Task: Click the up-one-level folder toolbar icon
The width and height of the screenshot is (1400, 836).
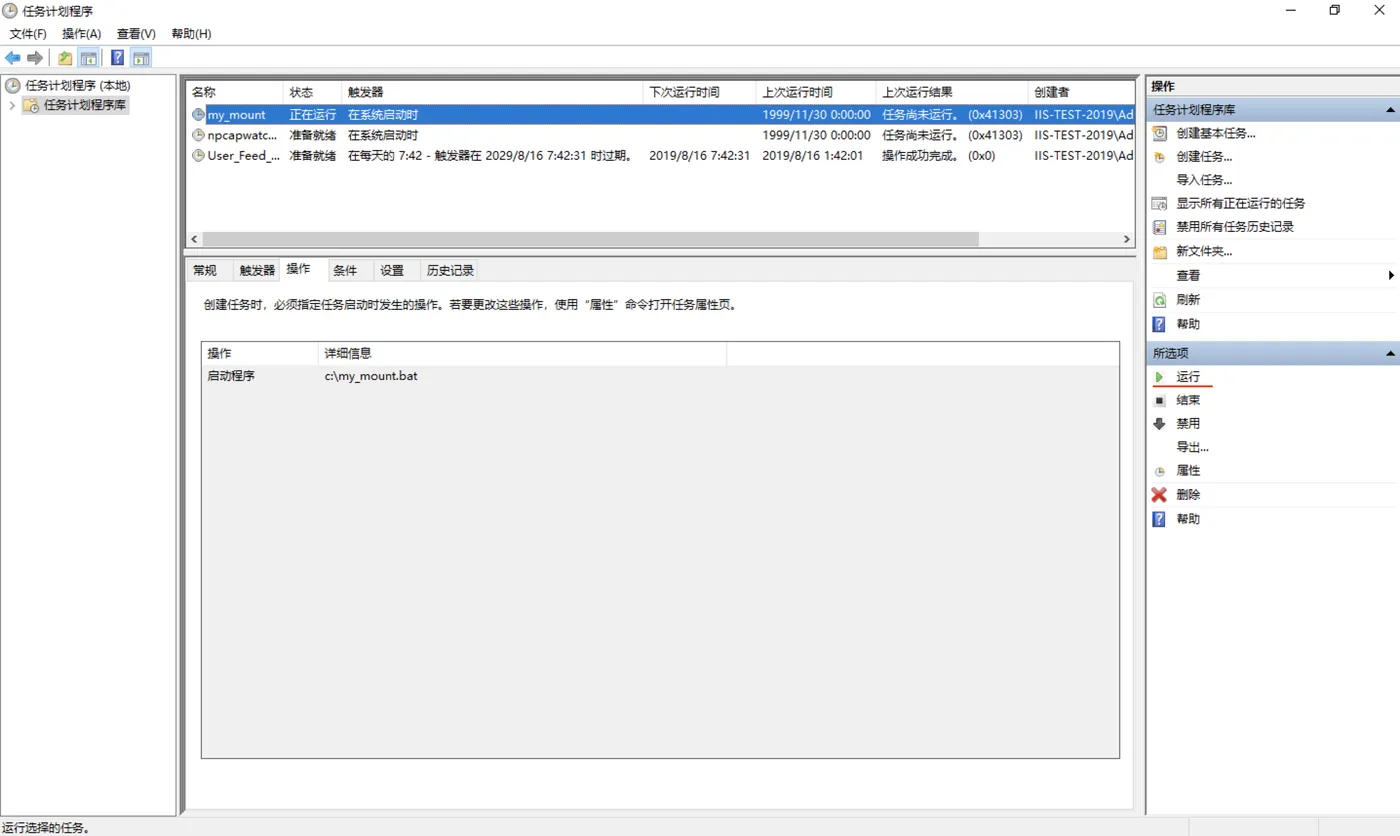Action: tap(65, 58)
